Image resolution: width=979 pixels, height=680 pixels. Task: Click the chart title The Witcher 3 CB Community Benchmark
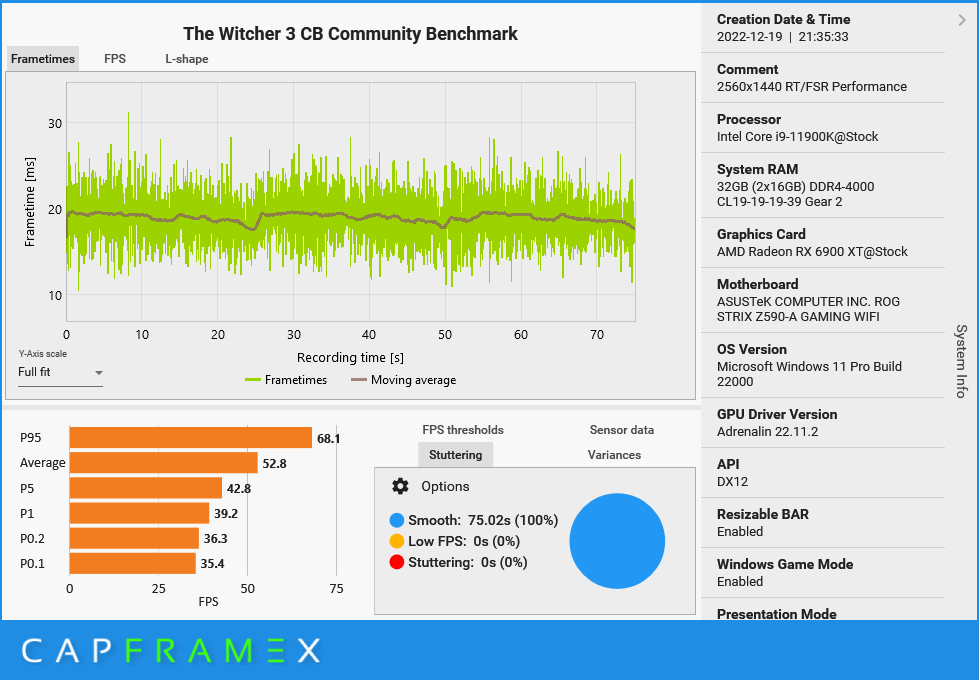(350, 34)
